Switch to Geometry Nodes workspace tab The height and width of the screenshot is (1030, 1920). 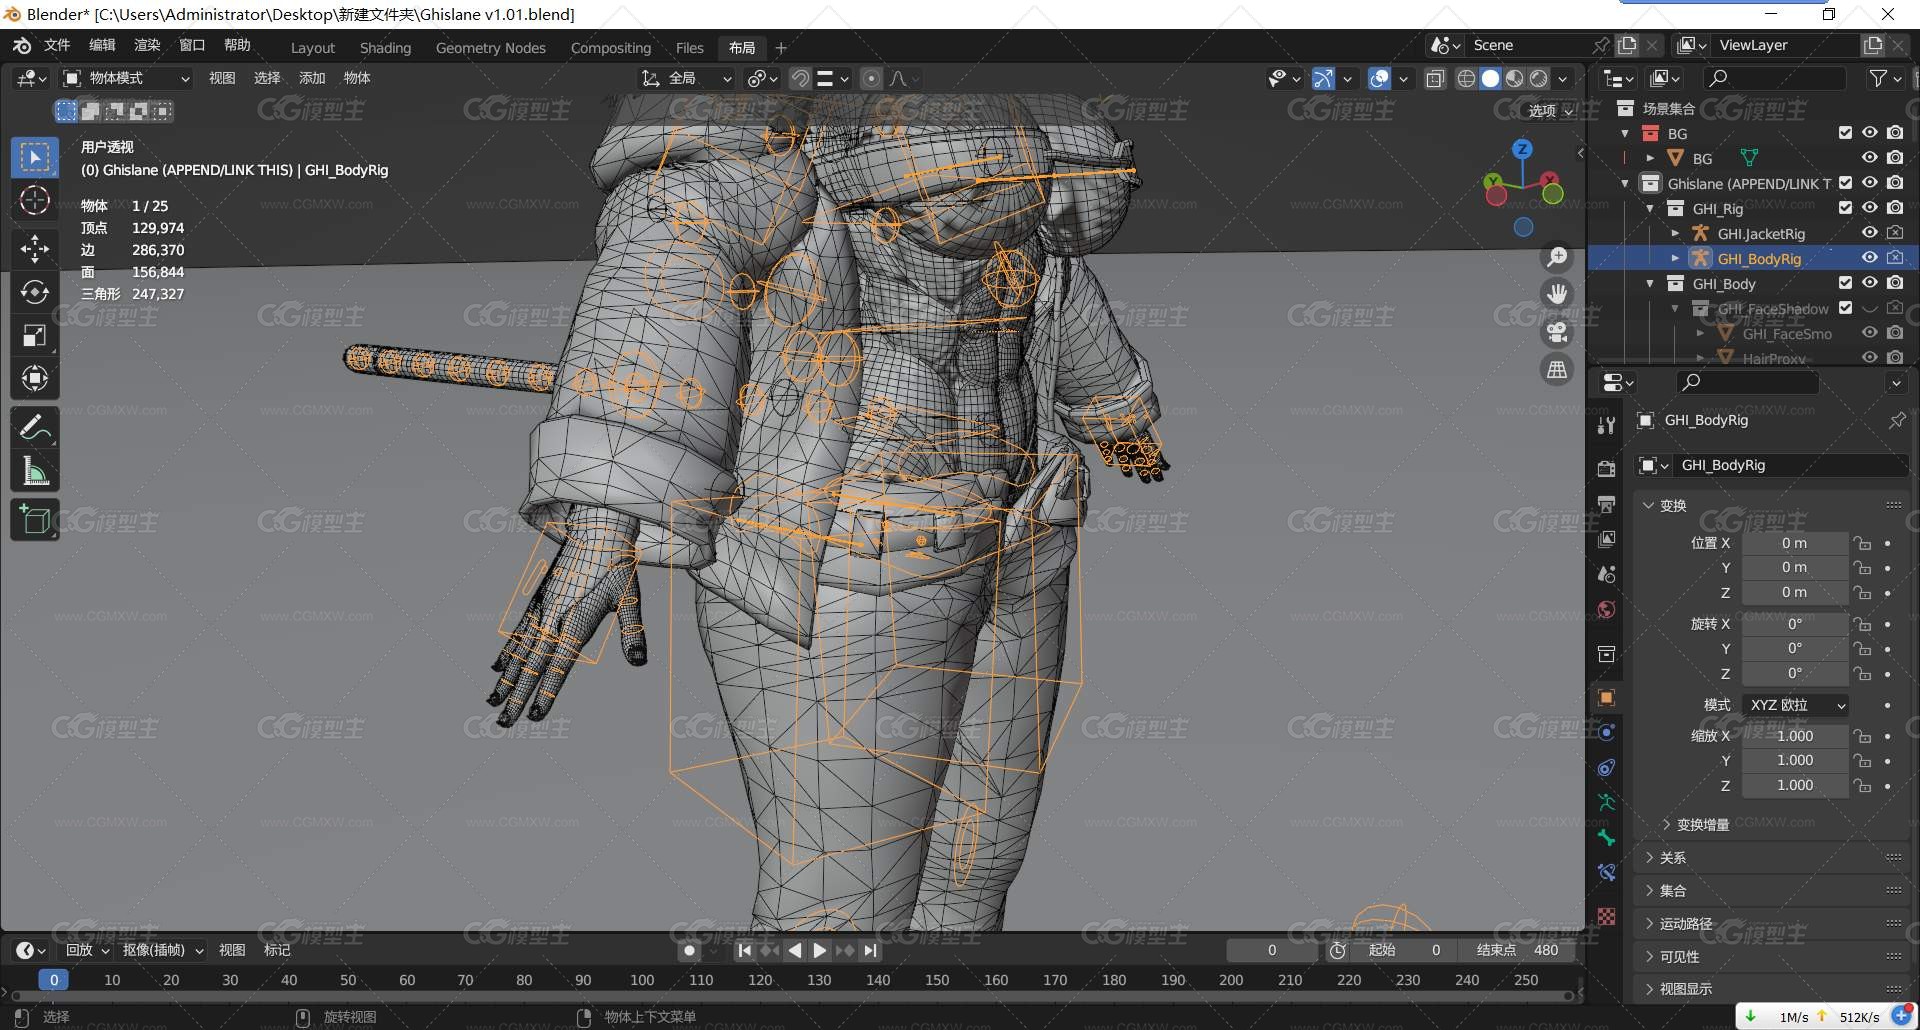[491, 48]
